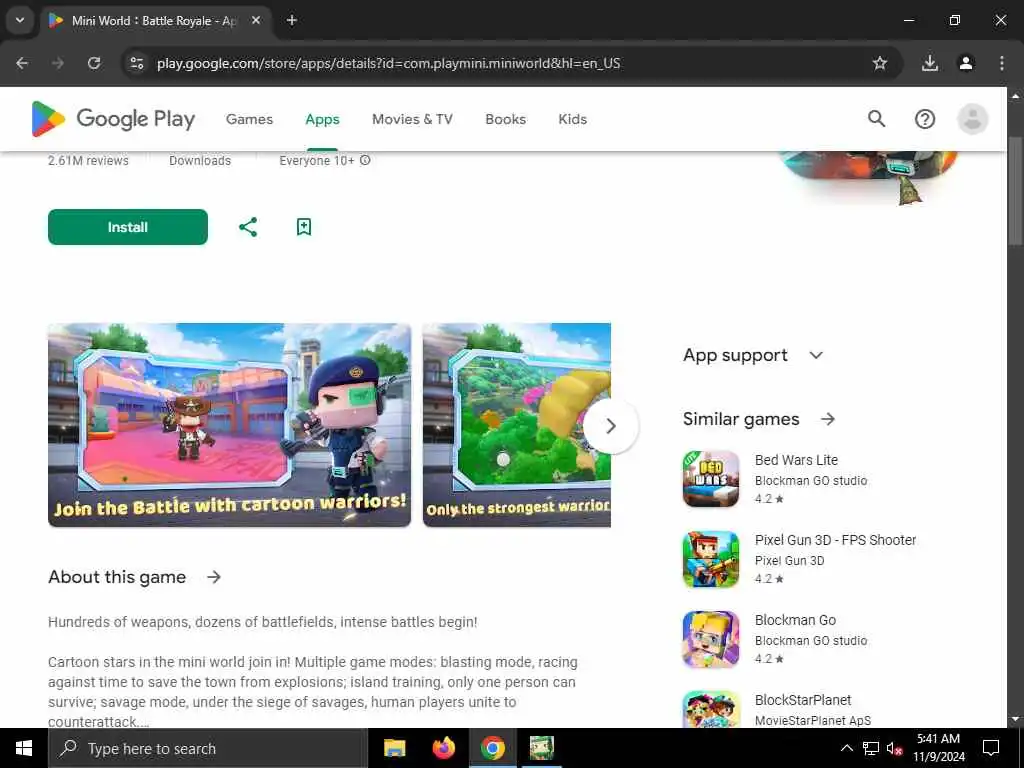Open 'Join the Battle' screenshot thumbnail
The image size is (1024, 768).
tap(229, 424)
